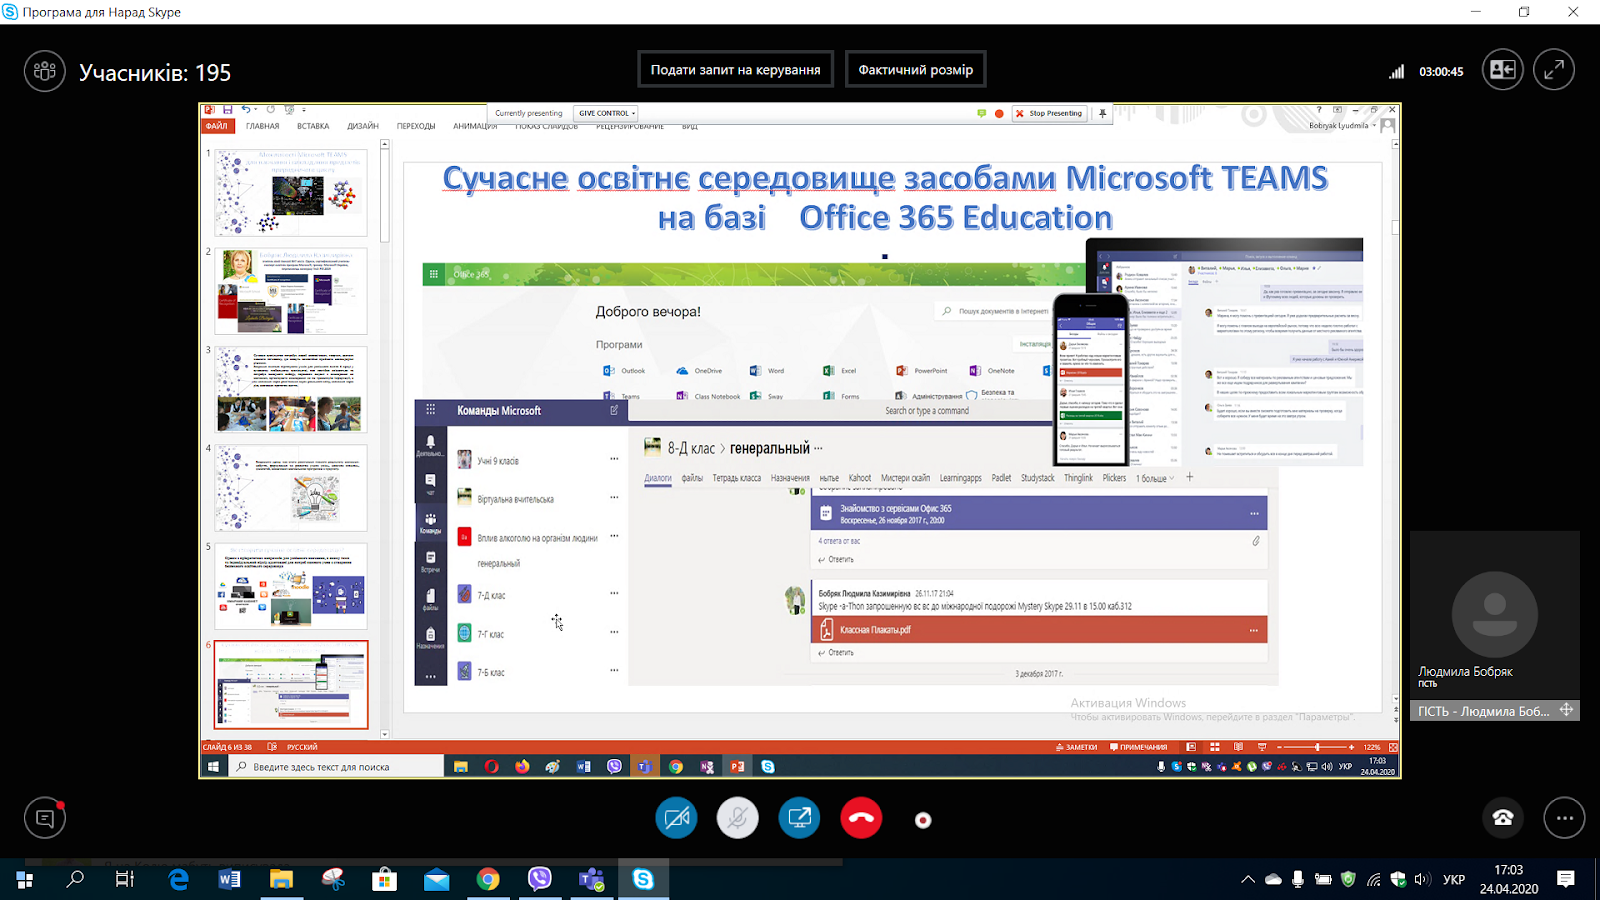Screen dimensions: 1600x900
Task: Click pin icon on presenting toolbar
Action: [x=1102, y=113]
